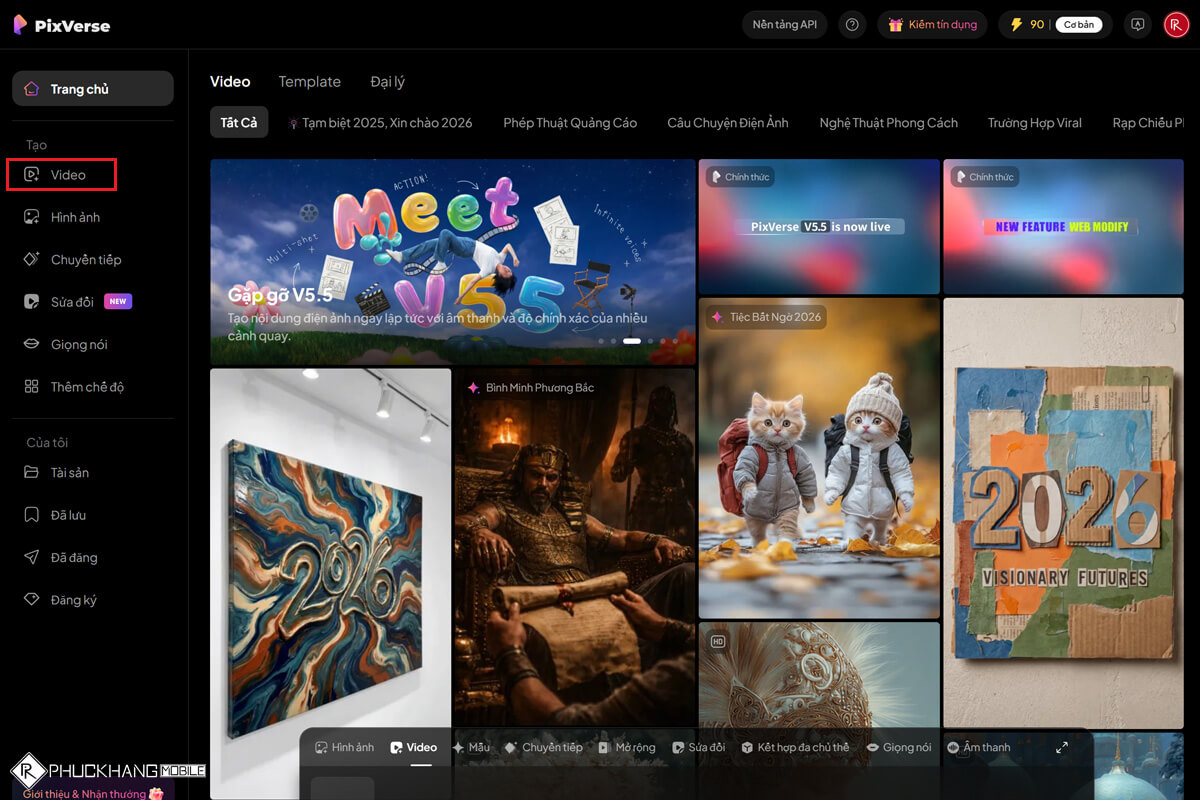Open Giọng nói in the sidebar
1200x800 pixels.
coord(78,345)
